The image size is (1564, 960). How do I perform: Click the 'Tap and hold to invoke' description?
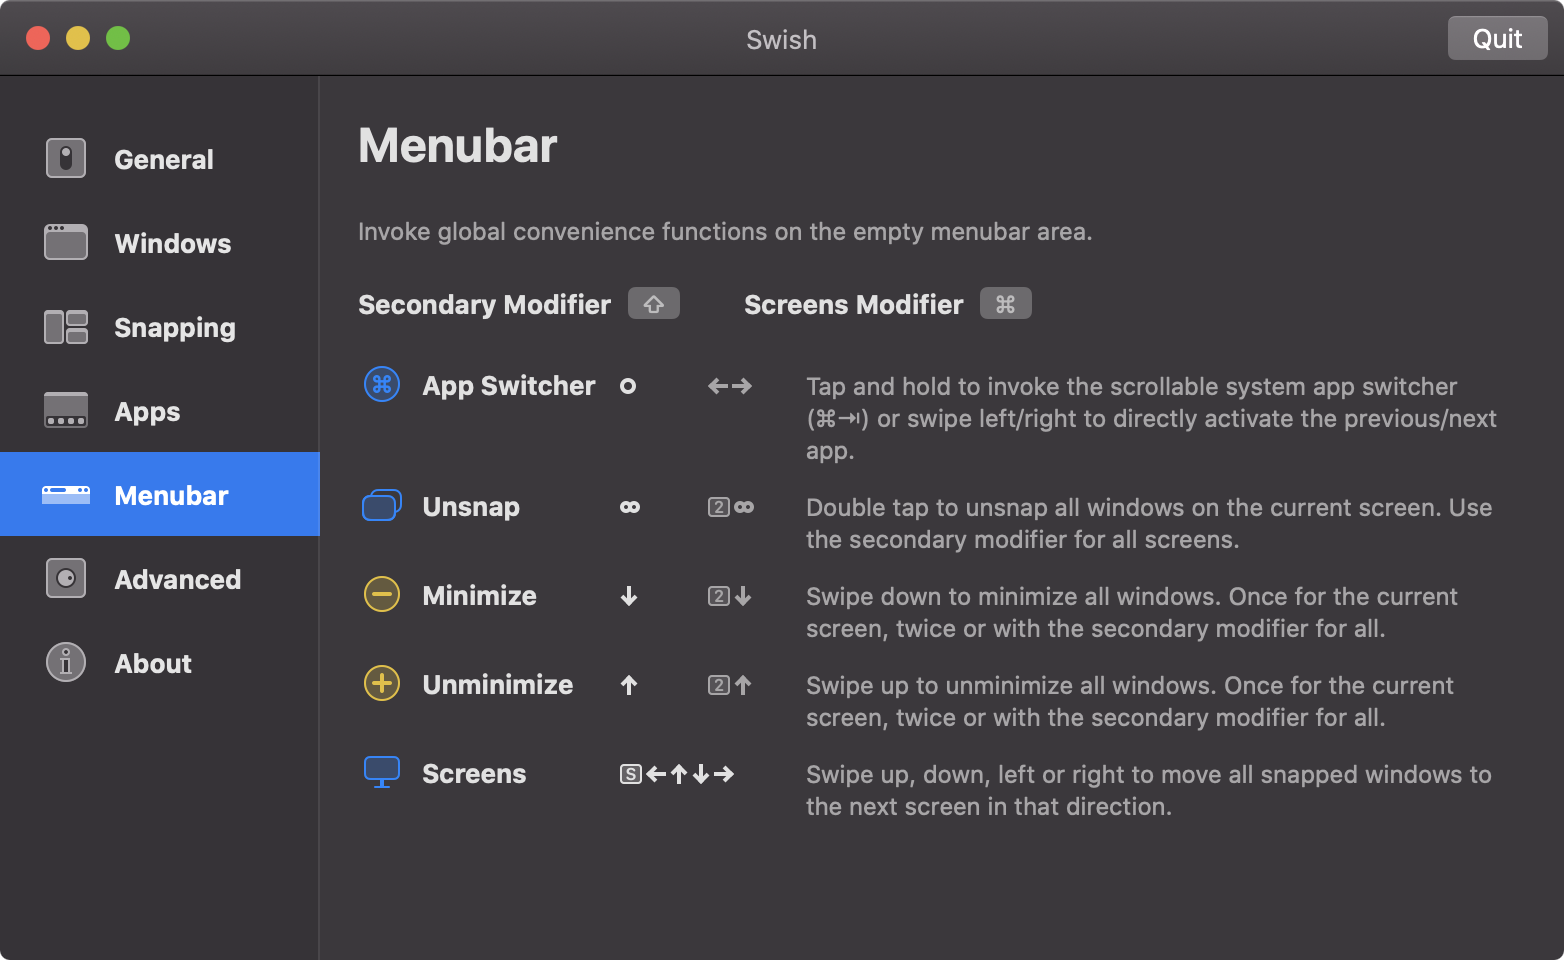(1151, 418)
